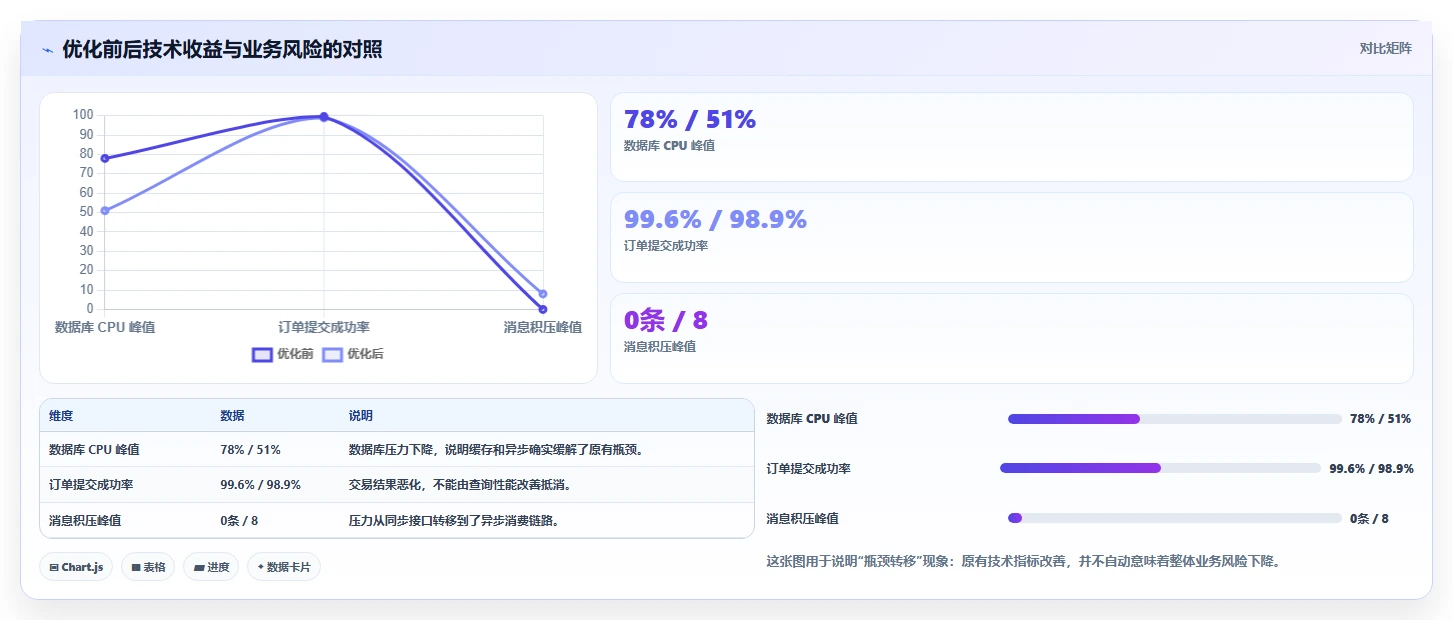The width and height of the screenshot is (1453, 620).
Task: Click the 优化后 data point at 51
Action: click(105, 210)
